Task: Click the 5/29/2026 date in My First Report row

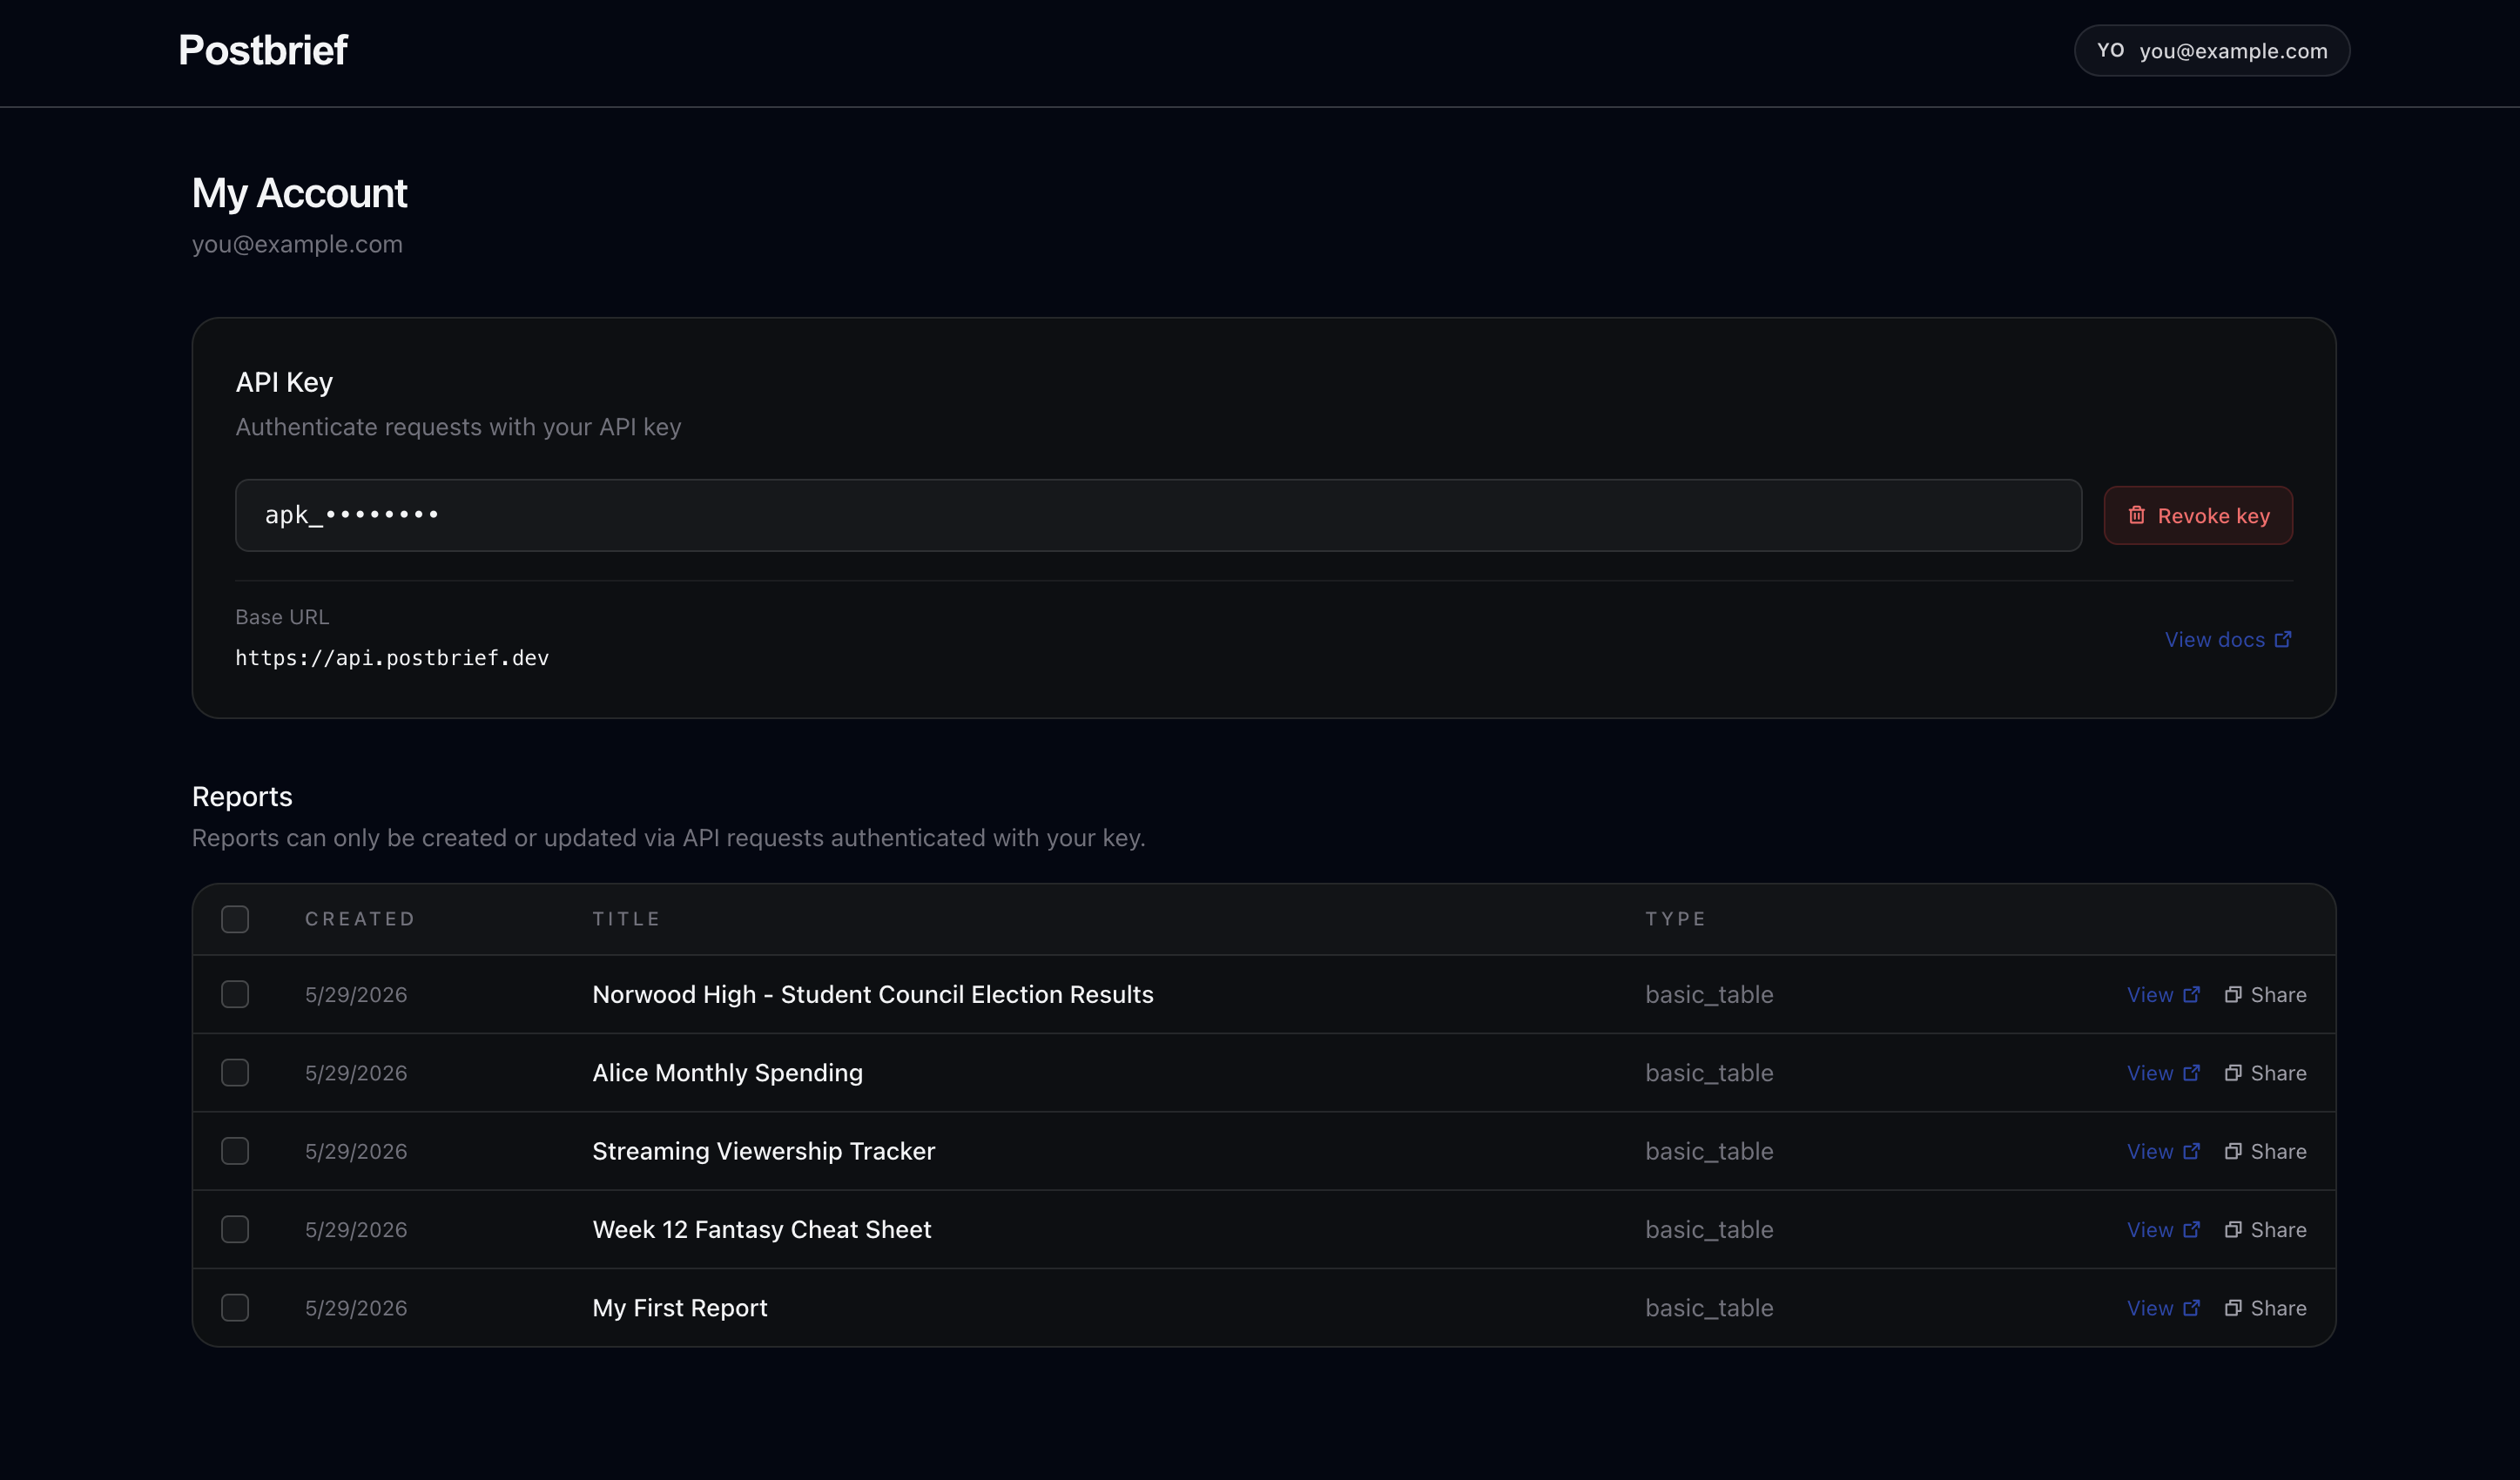Action: click(356, 1308)
